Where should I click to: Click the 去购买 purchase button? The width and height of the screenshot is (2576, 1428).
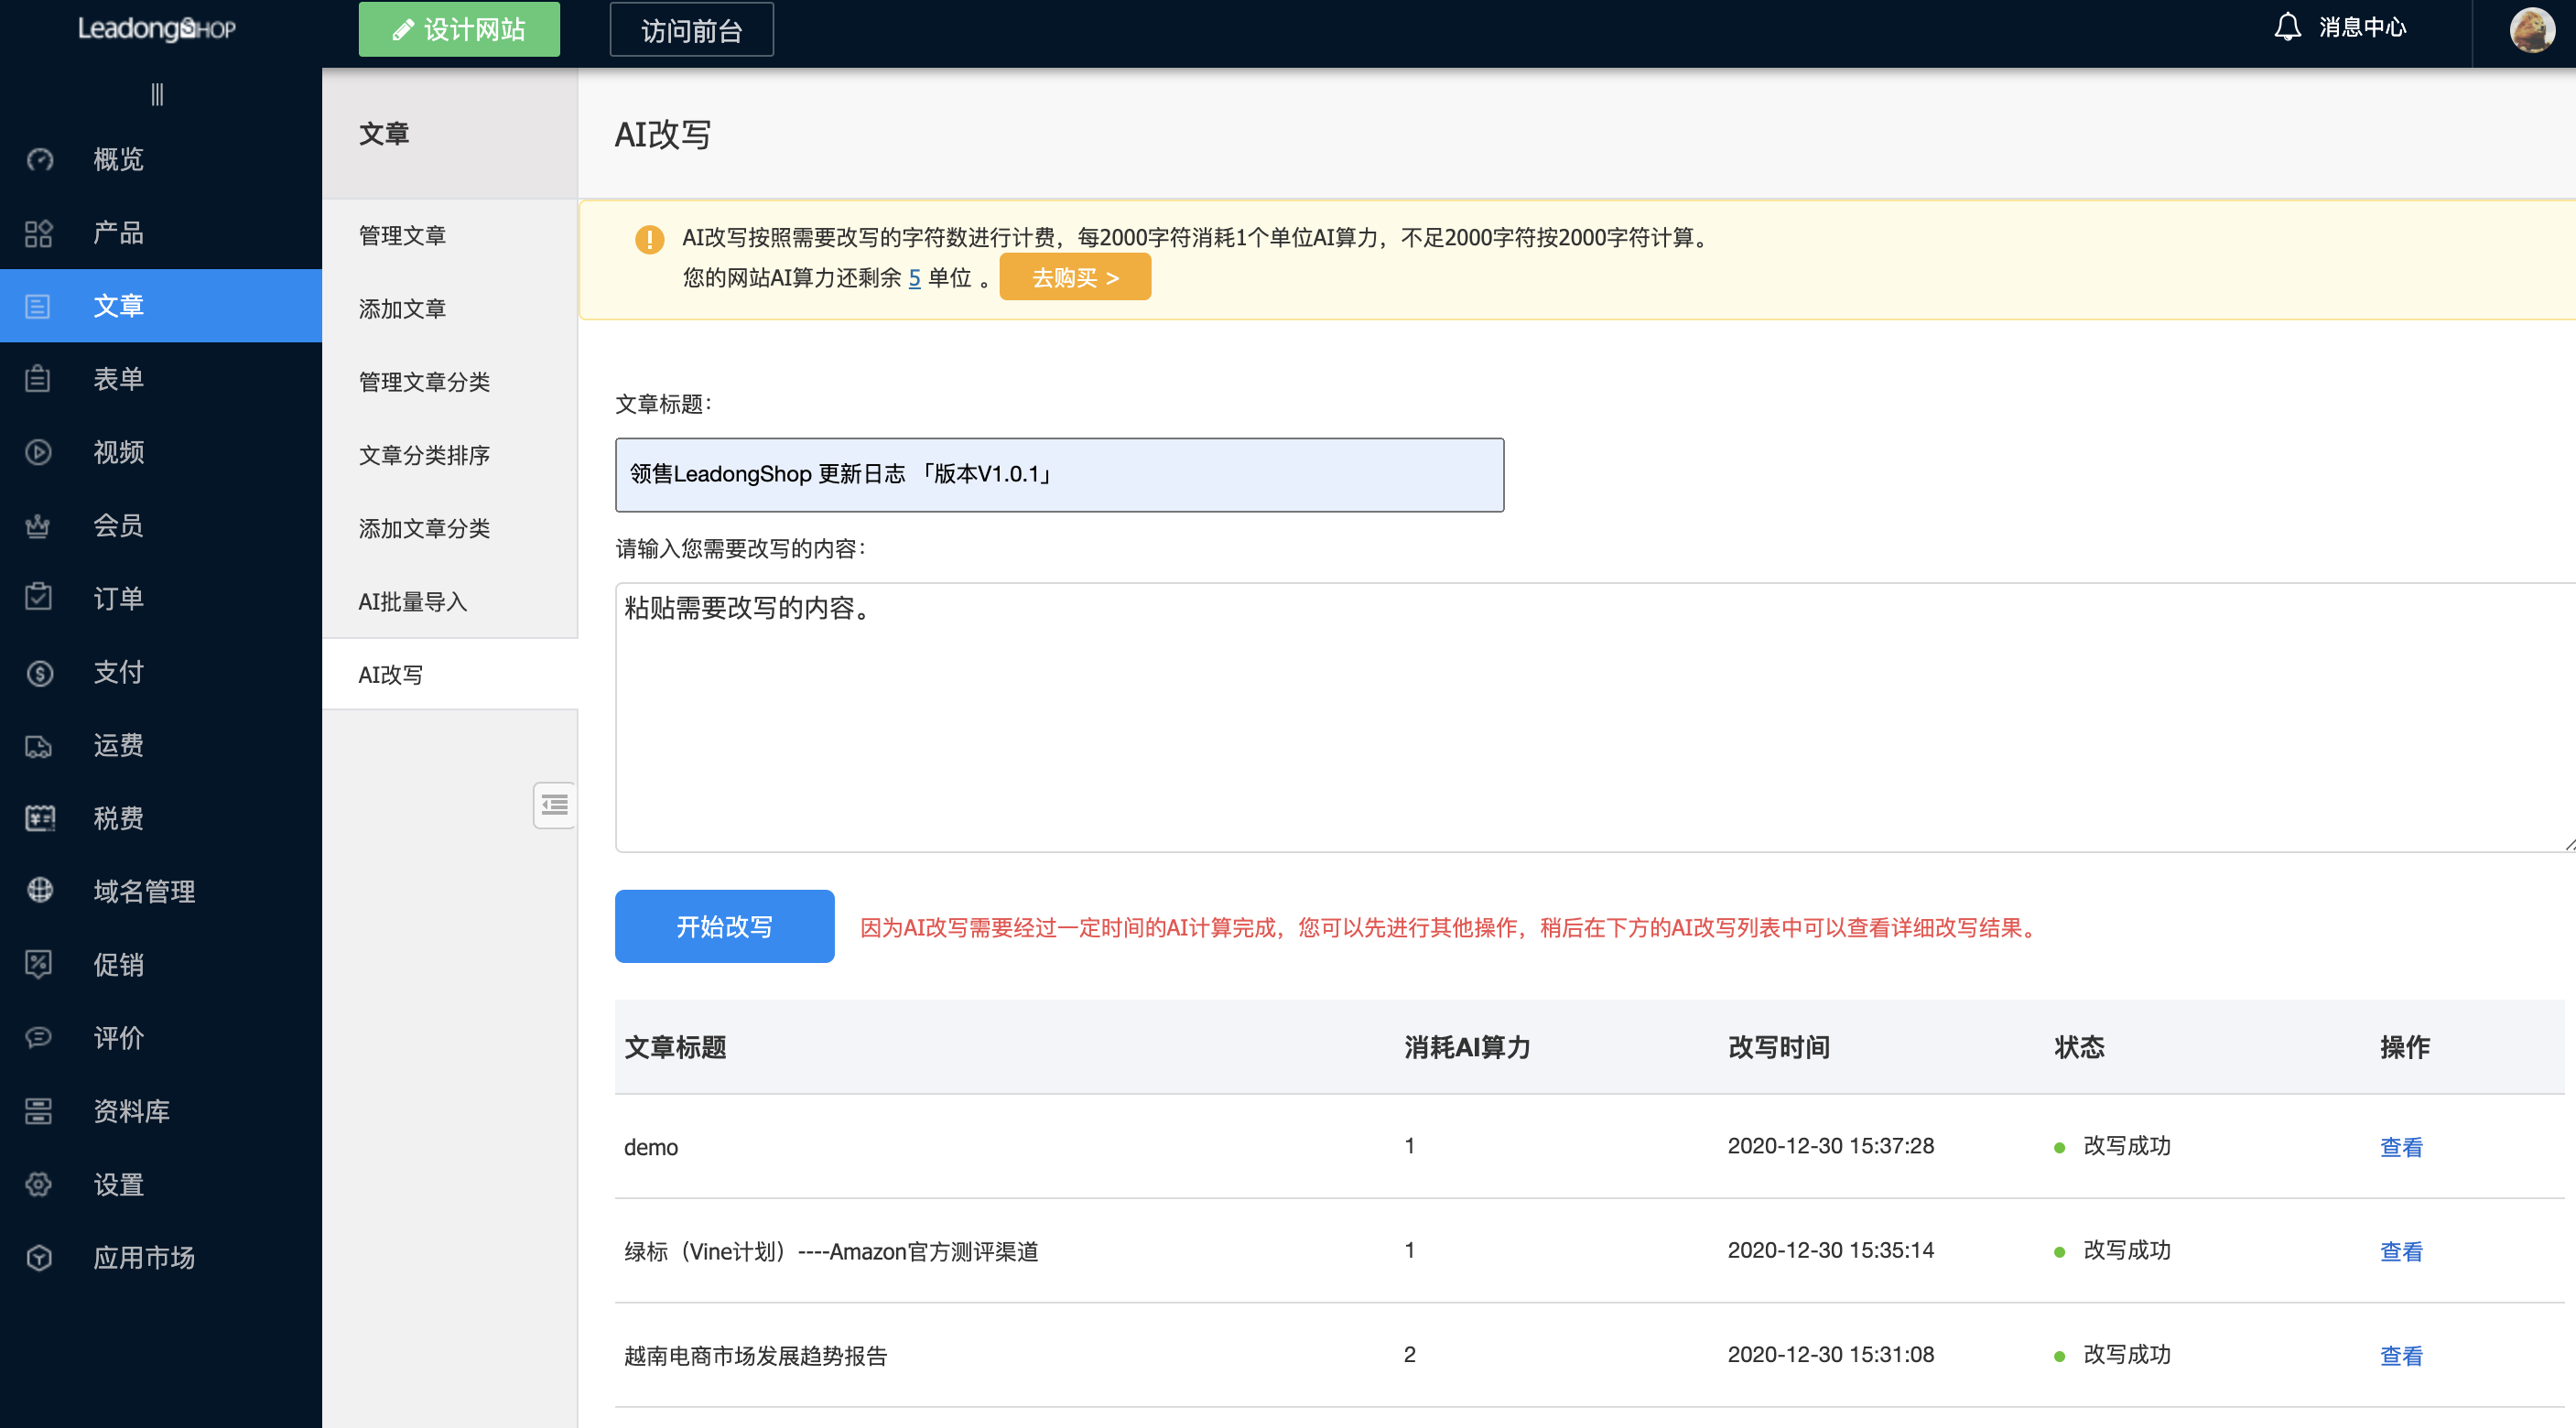coord(1074,277)
